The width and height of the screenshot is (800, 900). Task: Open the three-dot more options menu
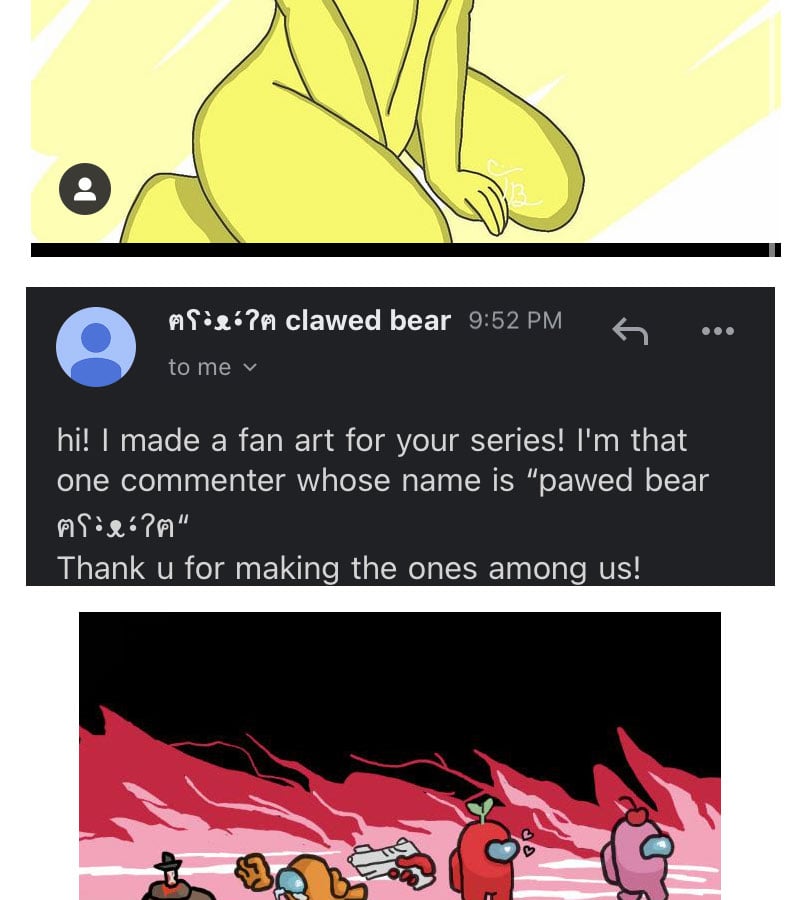pos(718,331)
